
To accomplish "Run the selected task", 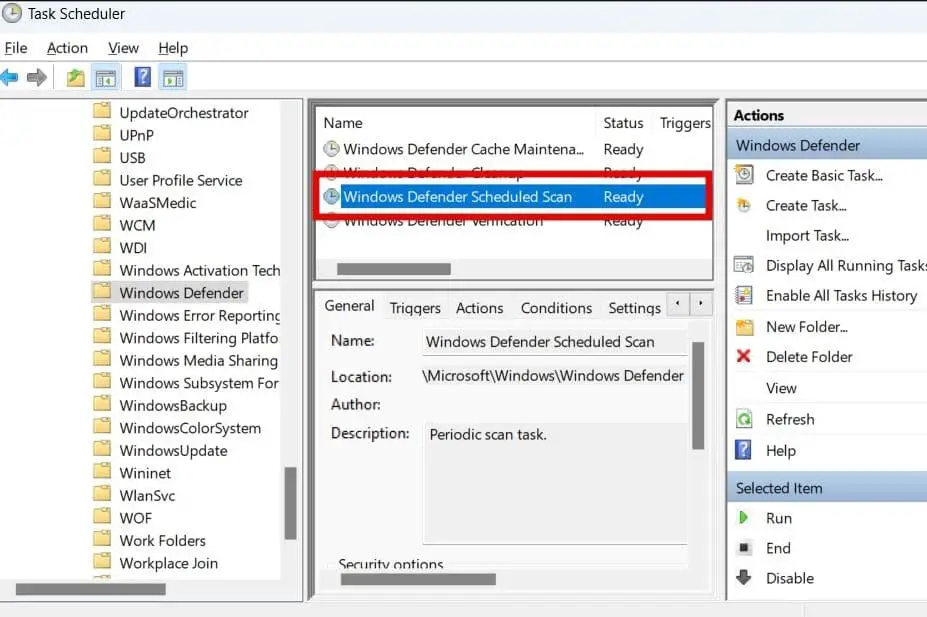I will pyautogui.click(x=778, y=518).
